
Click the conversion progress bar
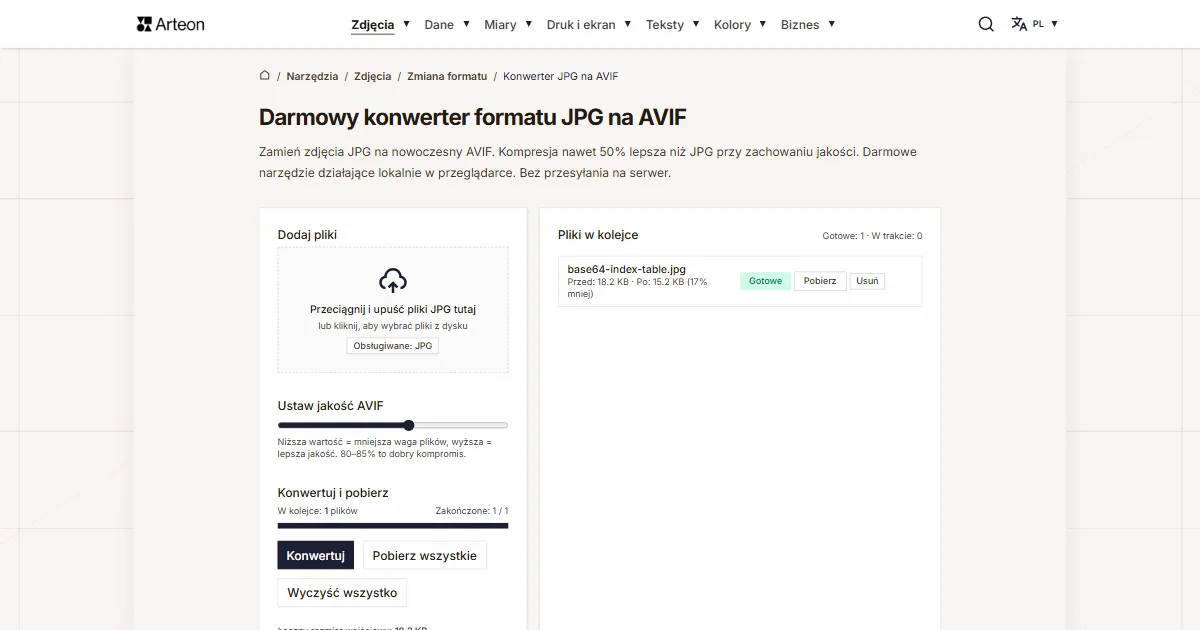(393, 525)
